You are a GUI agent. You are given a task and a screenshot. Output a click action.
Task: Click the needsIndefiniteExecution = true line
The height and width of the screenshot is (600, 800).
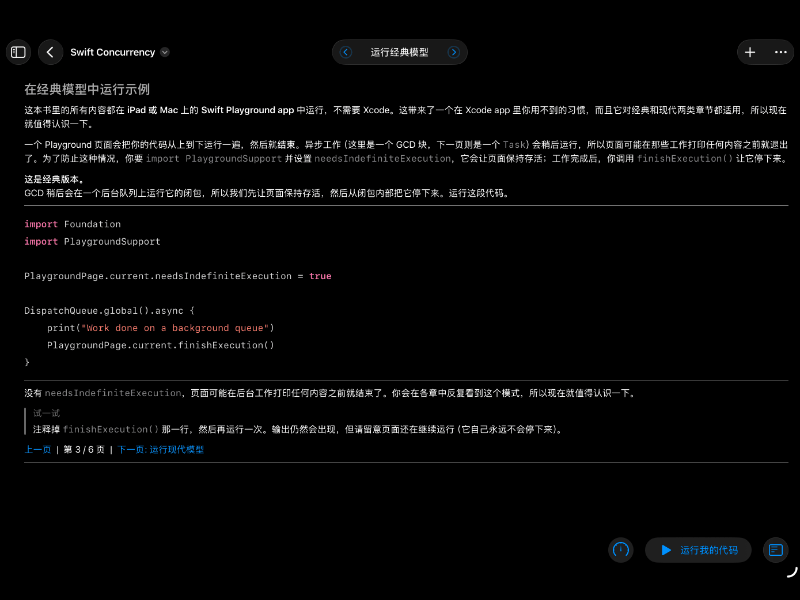click(178, 276)
